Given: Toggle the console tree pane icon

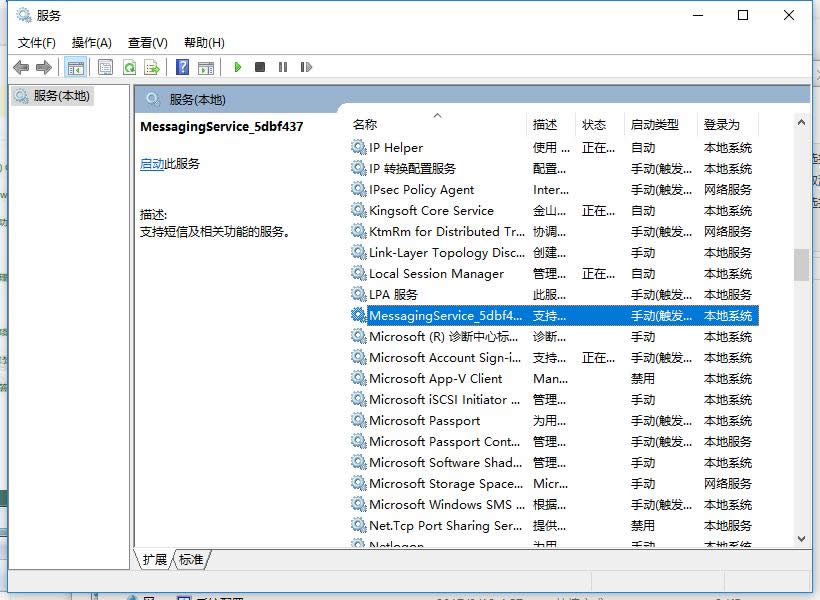Looking at the screenshot, I should tap(76, 67).
